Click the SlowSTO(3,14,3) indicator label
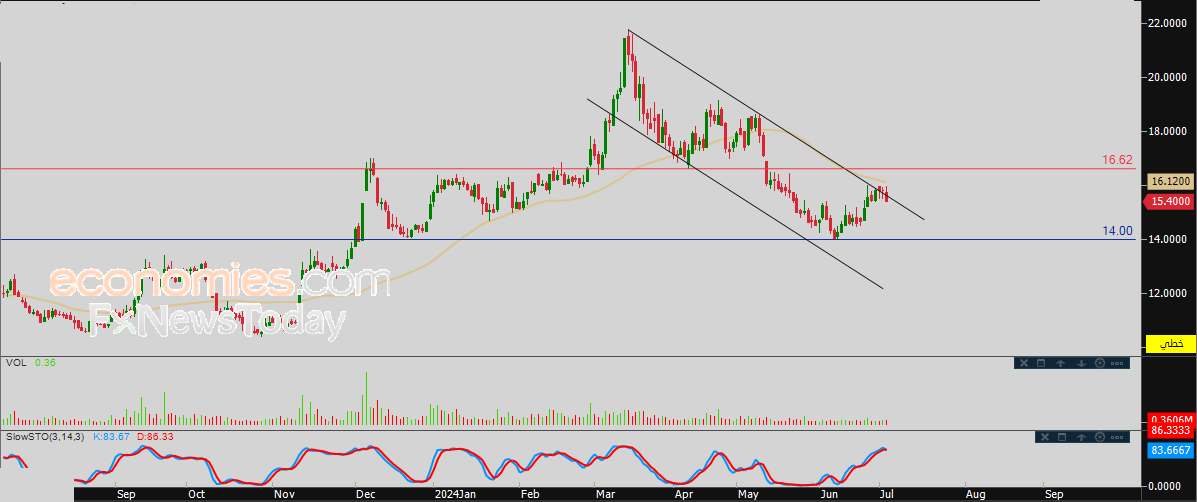Image resolution: width=1197 pixels, height=502 pixels. (x=46, y=436)
